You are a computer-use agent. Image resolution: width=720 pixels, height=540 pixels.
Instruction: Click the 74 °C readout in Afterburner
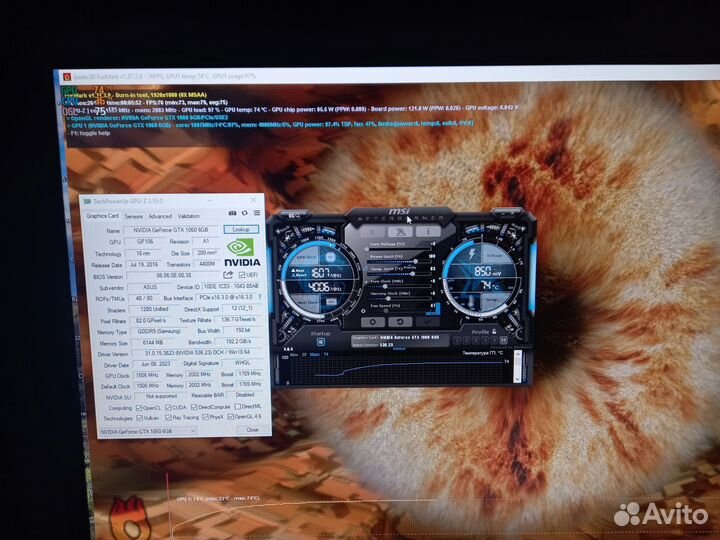[x=489, y=286]
